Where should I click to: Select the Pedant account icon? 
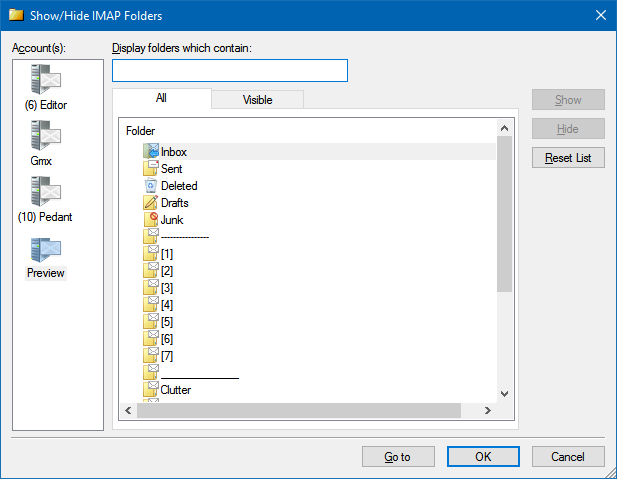pyautogui.click(x=46, y=191)
